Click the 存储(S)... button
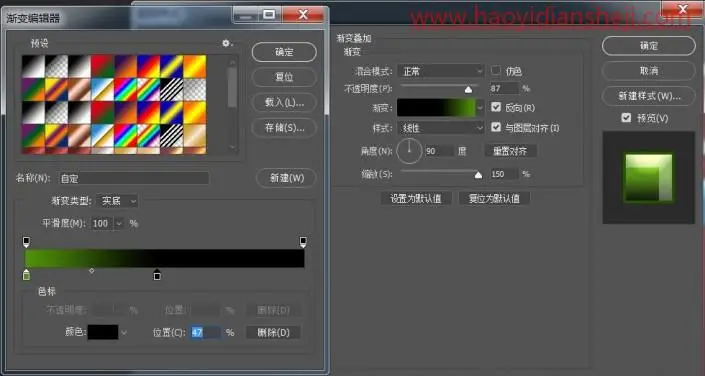 coord(284,128)
